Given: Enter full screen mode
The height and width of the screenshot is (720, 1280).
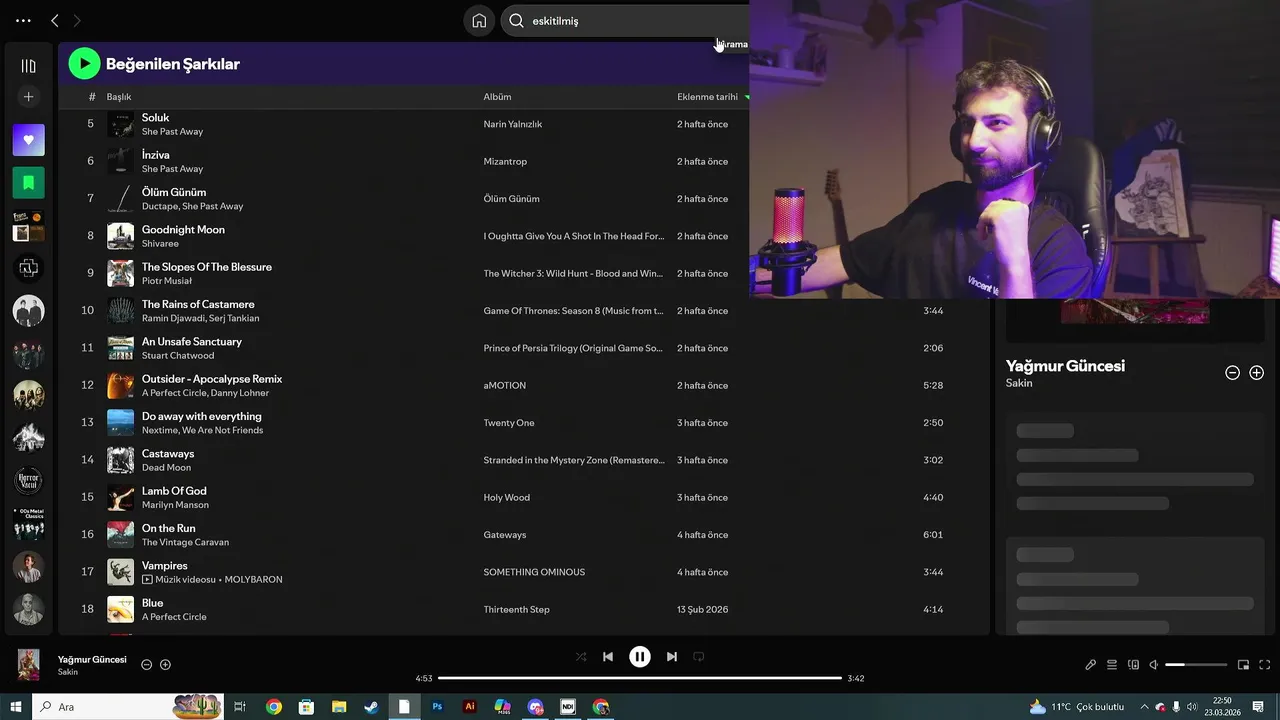Looking at the screenshot, I should coord(1265,665).
